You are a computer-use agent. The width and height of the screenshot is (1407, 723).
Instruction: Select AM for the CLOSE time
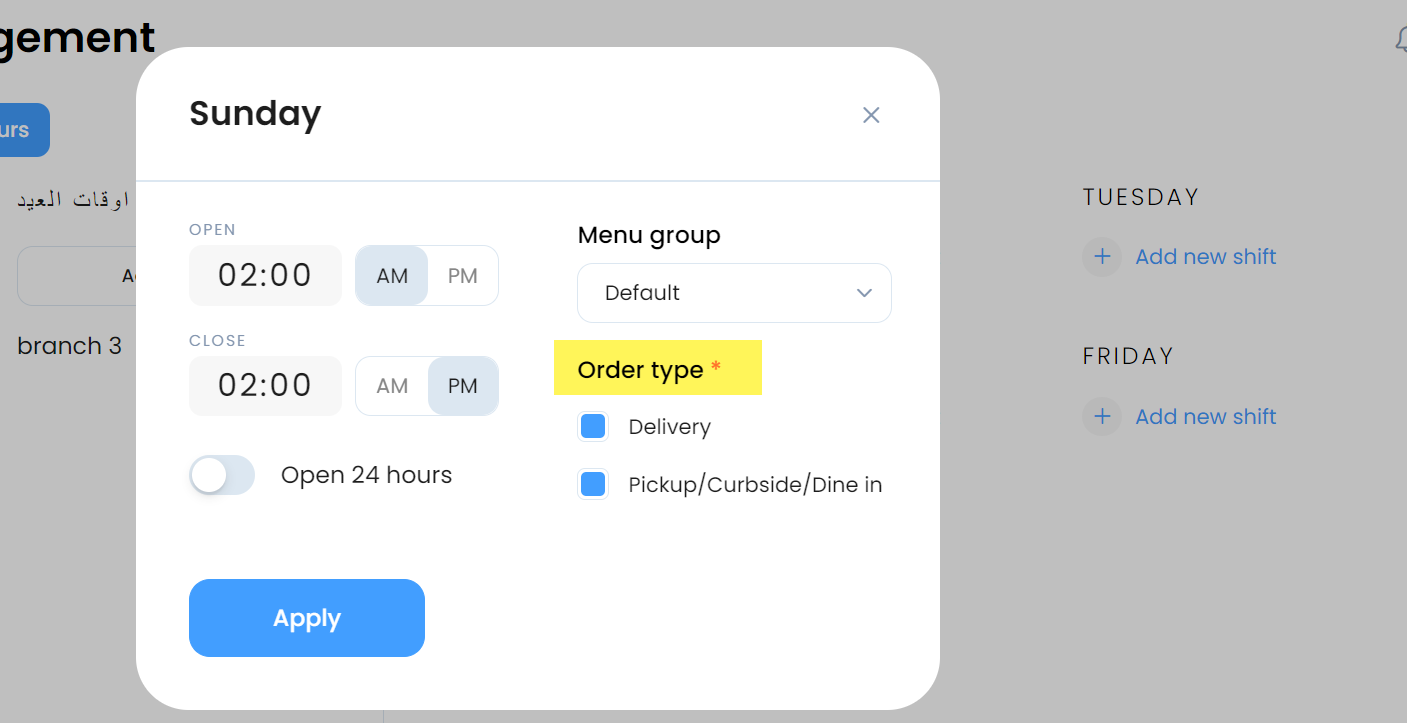pos(392,386)
